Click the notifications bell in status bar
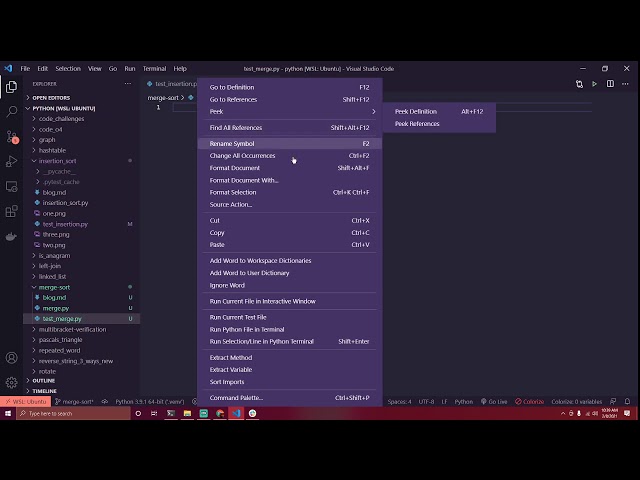Screen dimensions: 640x480 pos(627,402)
